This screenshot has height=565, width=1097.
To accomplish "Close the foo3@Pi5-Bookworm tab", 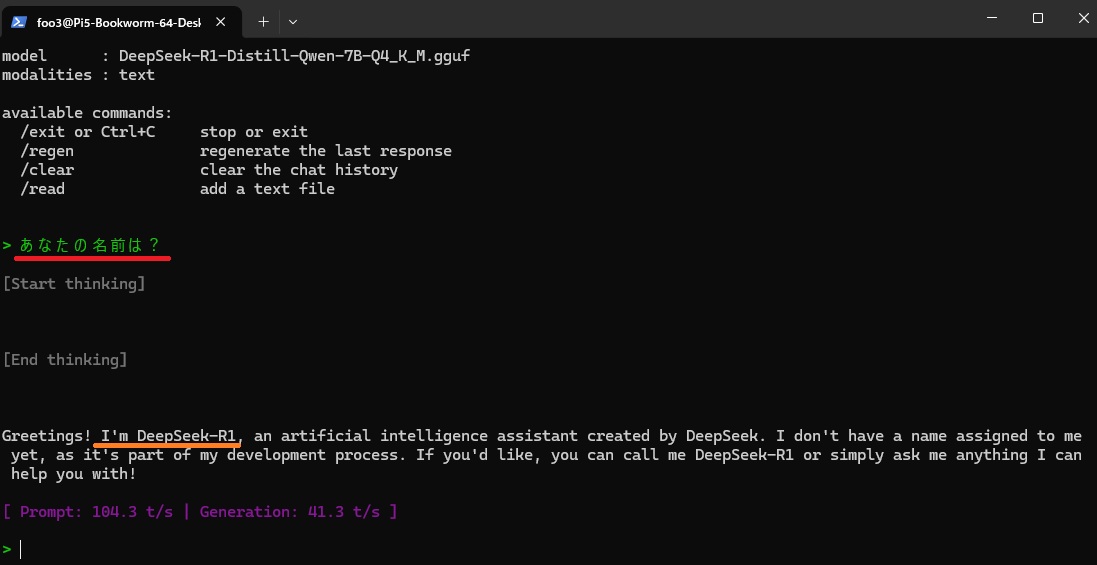I will tap(224, 21).
